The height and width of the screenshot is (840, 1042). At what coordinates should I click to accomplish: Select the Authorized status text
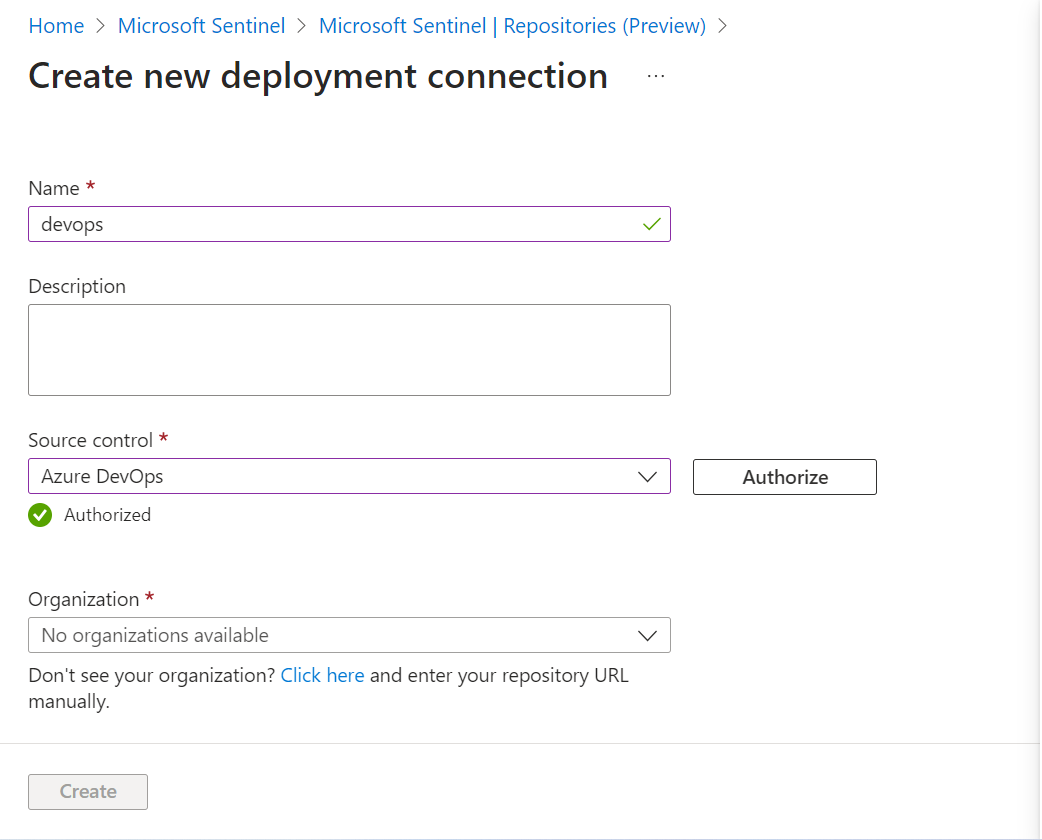tap(108, 515)
